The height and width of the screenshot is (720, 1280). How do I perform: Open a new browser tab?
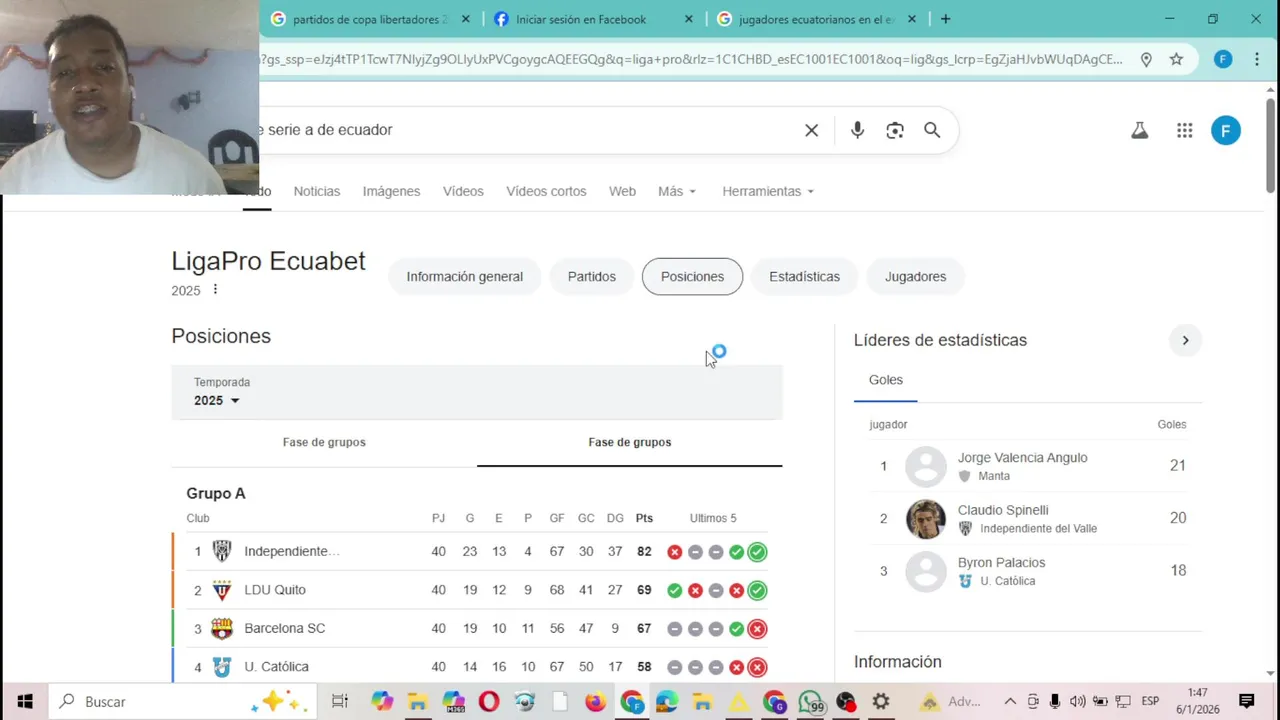point(945,19)
